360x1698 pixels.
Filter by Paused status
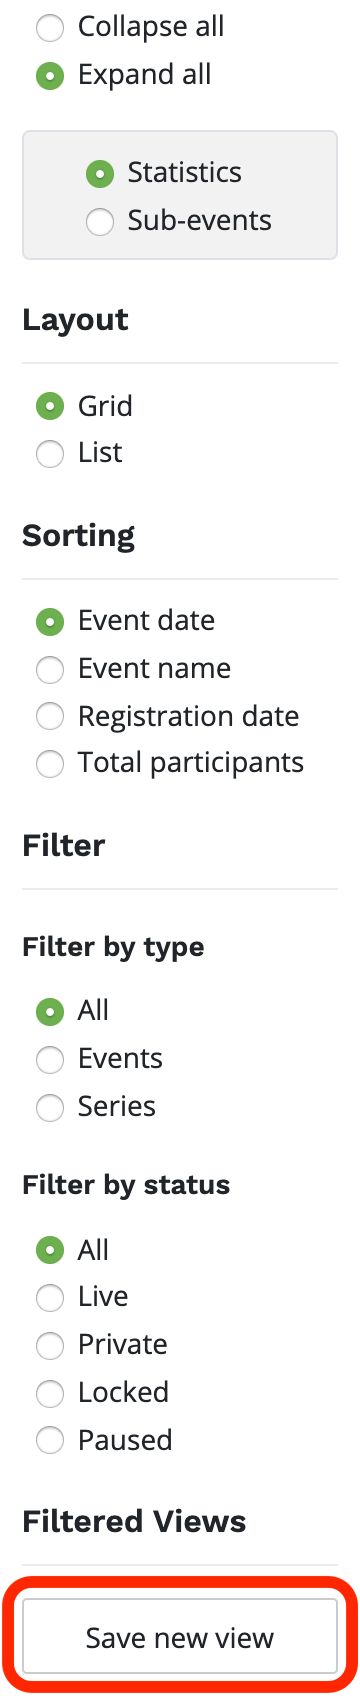(50, 1441)
